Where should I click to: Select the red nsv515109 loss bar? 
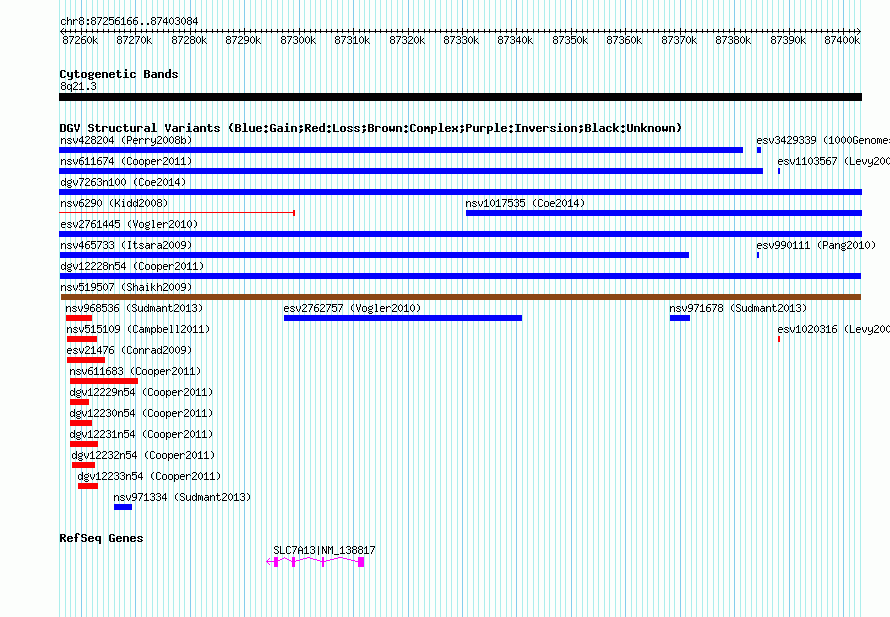82,339
